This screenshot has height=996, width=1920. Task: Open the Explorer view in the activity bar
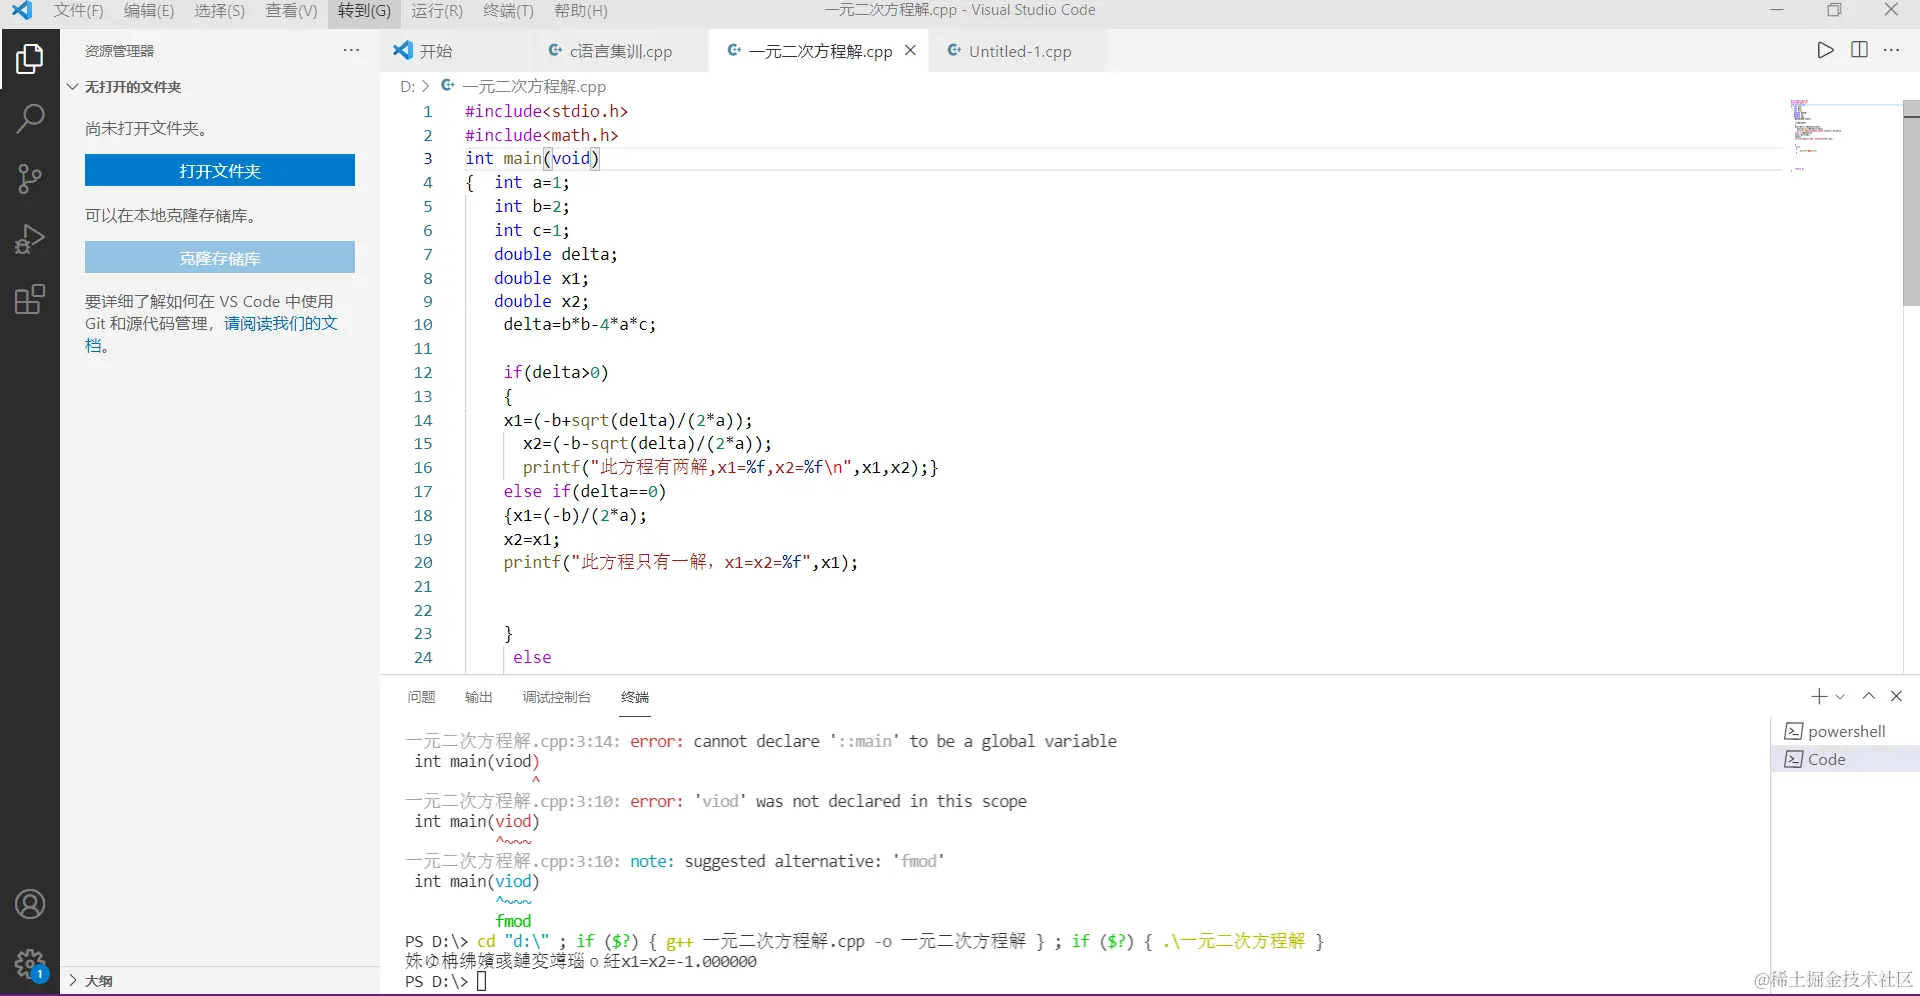click(x=30, y=59)
